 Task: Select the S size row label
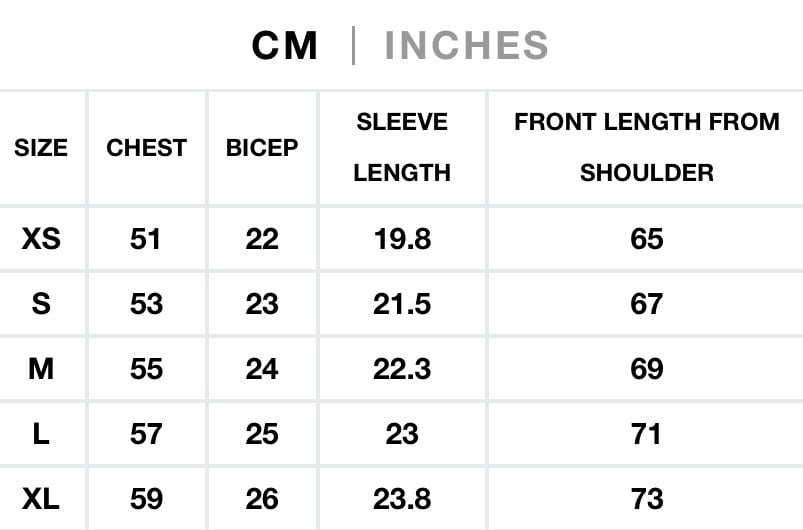point(41,303)
